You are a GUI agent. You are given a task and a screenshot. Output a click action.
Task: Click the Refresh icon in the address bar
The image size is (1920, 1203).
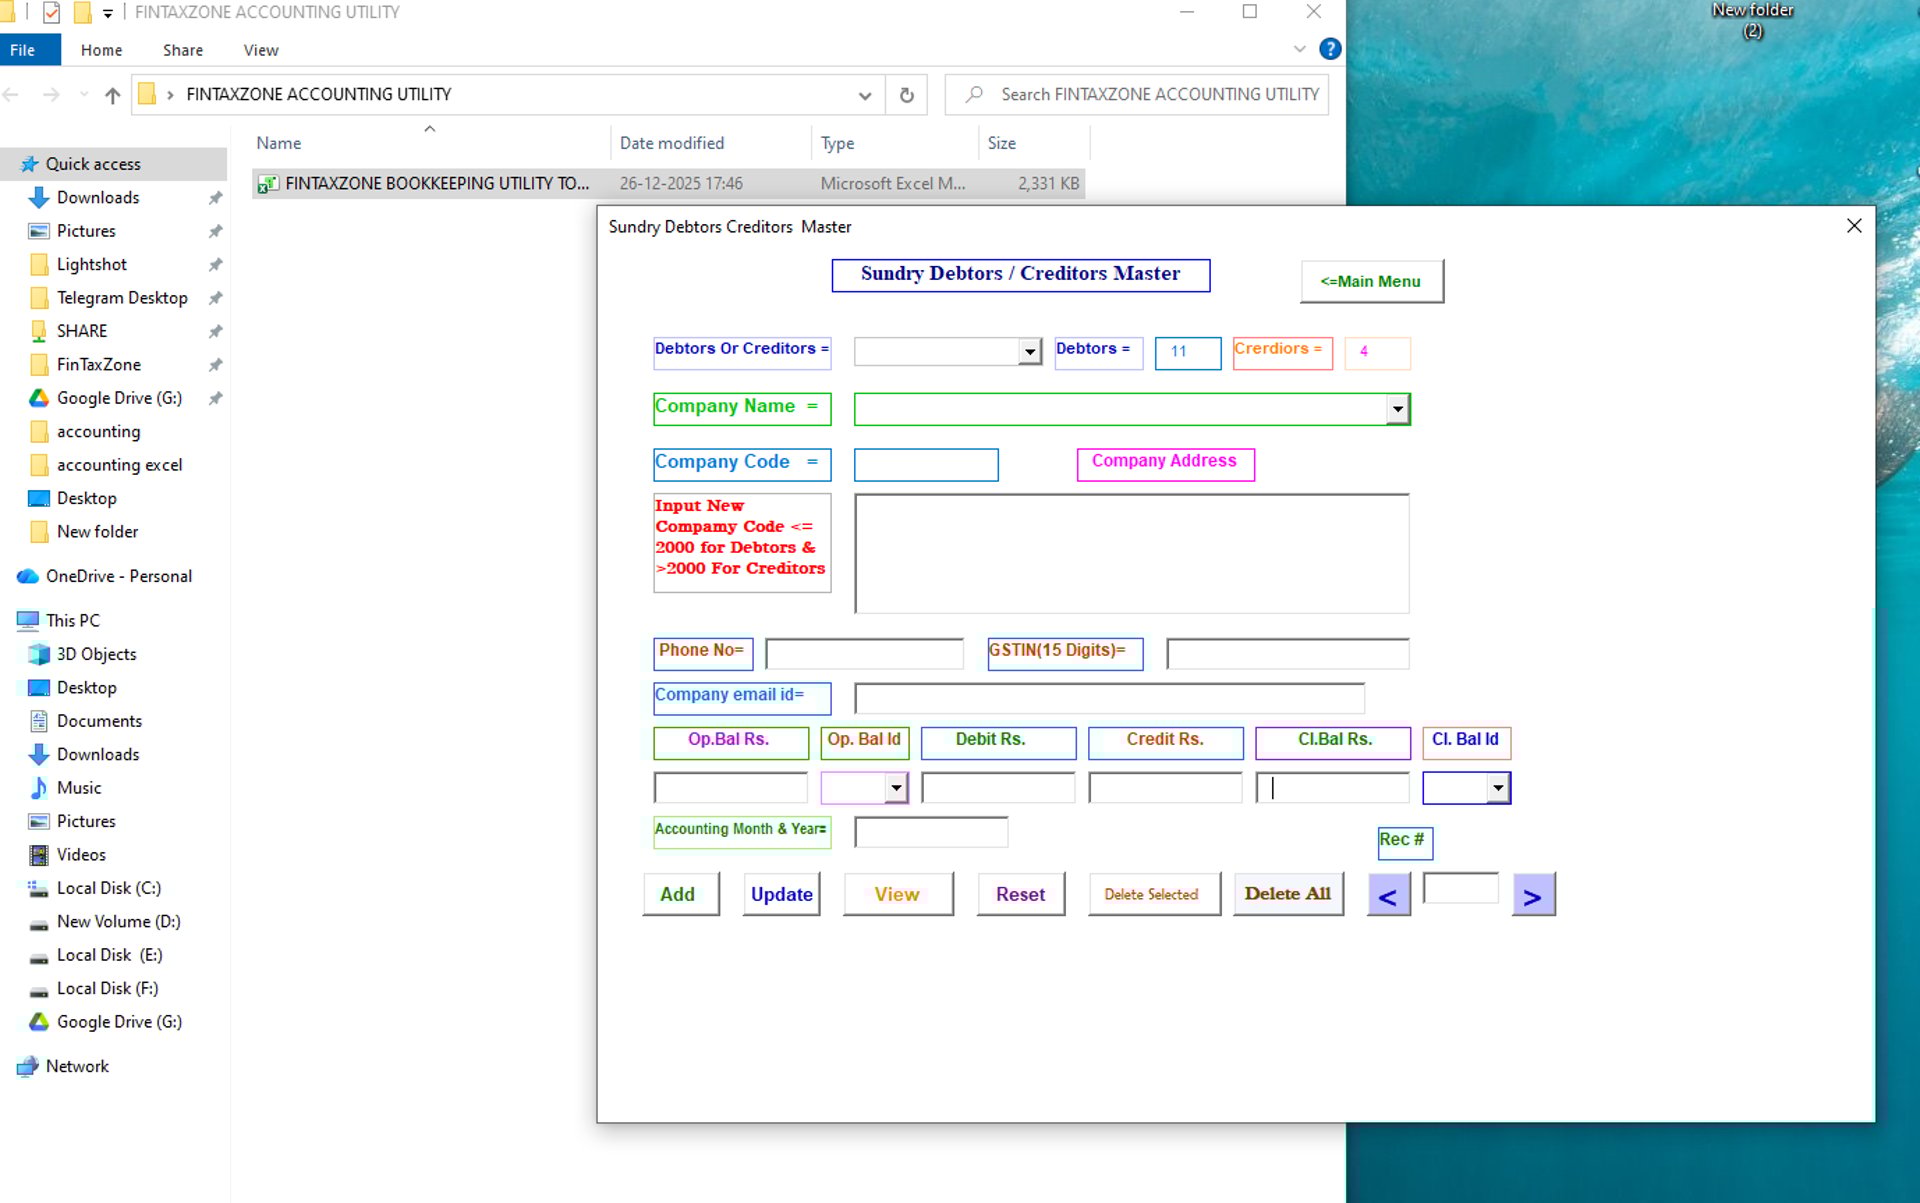(906, 95)
